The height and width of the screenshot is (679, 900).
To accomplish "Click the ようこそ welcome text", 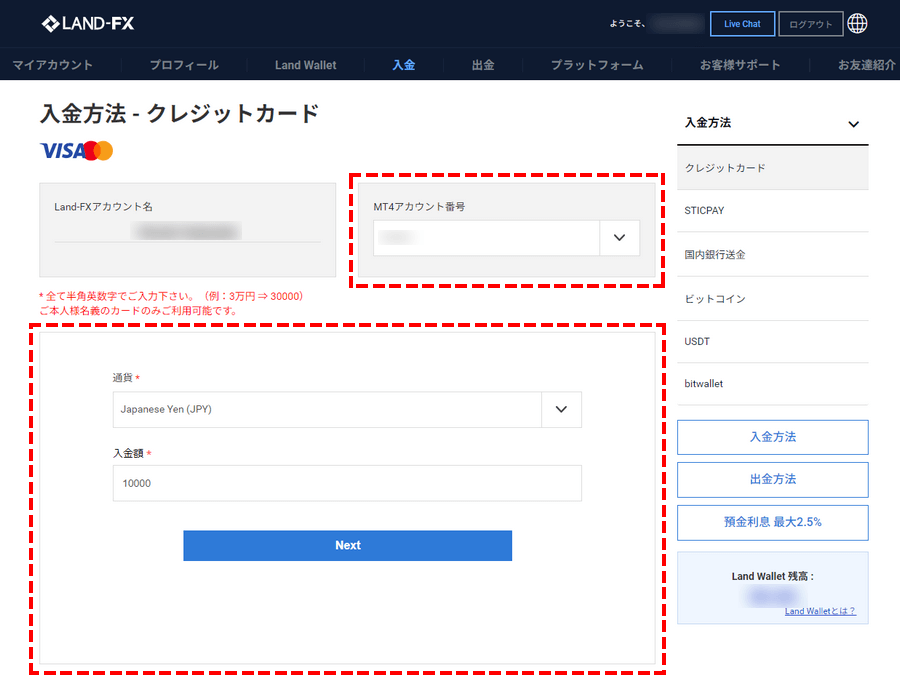I will [627, 24].
